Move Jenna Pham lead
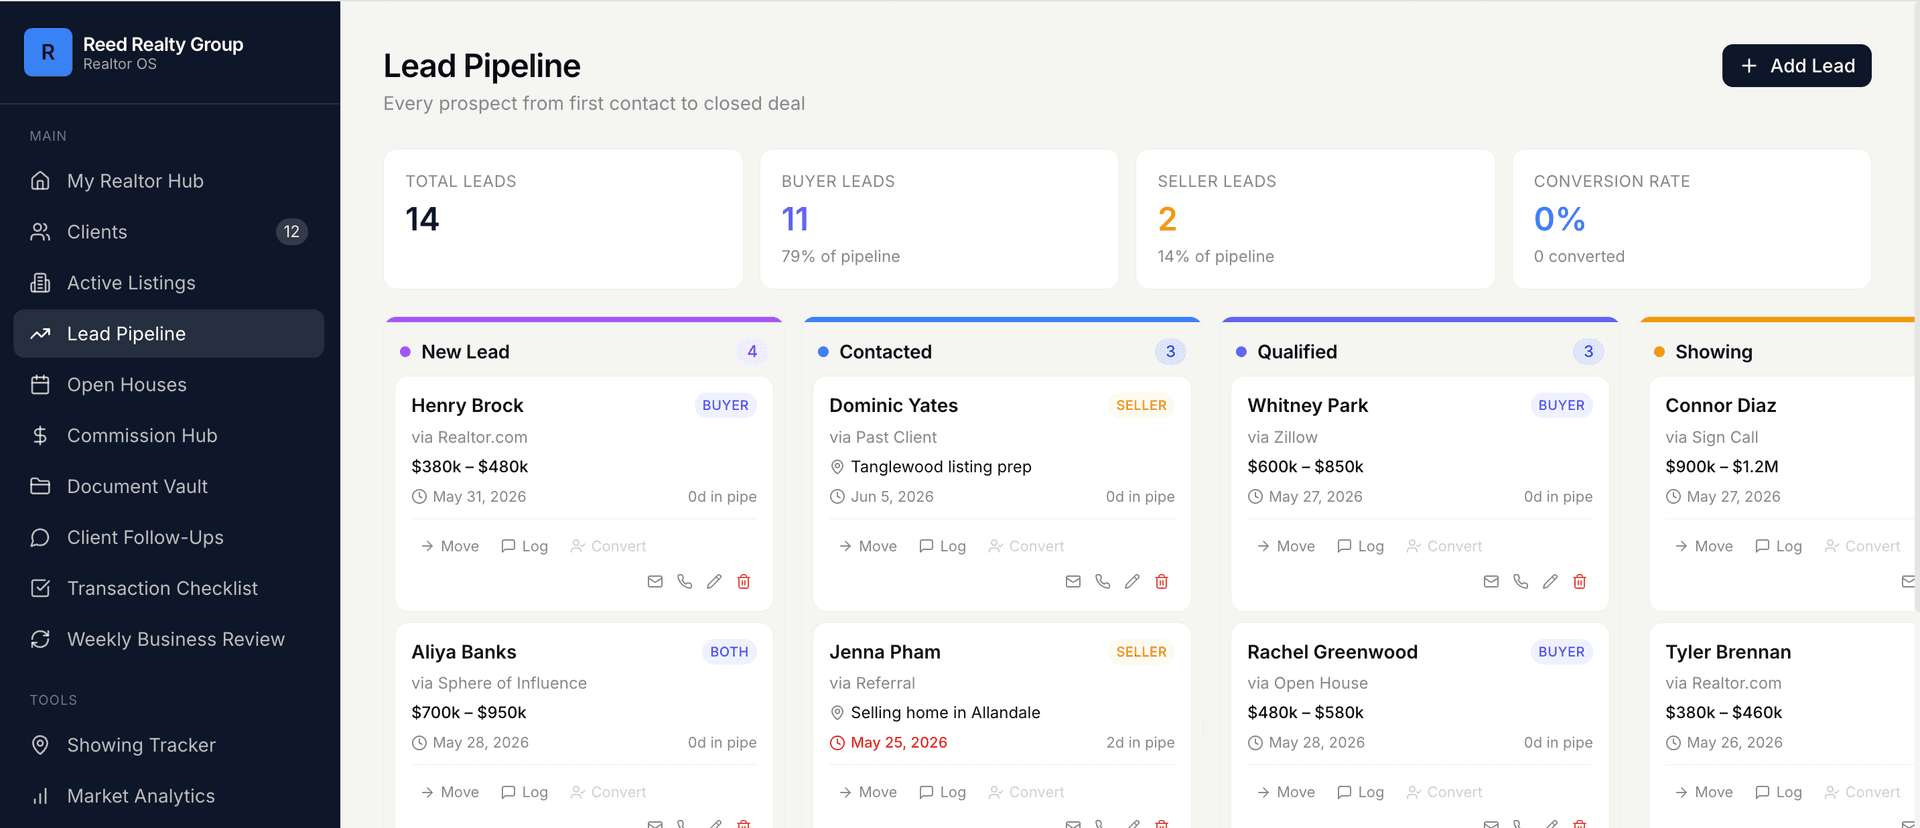Screen dimensions: 1920x828 point(868,792)
